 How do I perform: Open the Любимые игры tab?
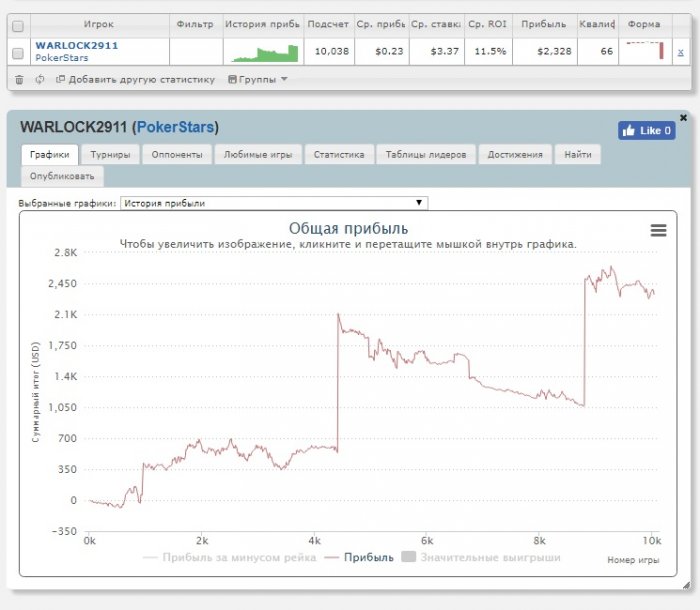pyautogui.click(x=258, y=155)
